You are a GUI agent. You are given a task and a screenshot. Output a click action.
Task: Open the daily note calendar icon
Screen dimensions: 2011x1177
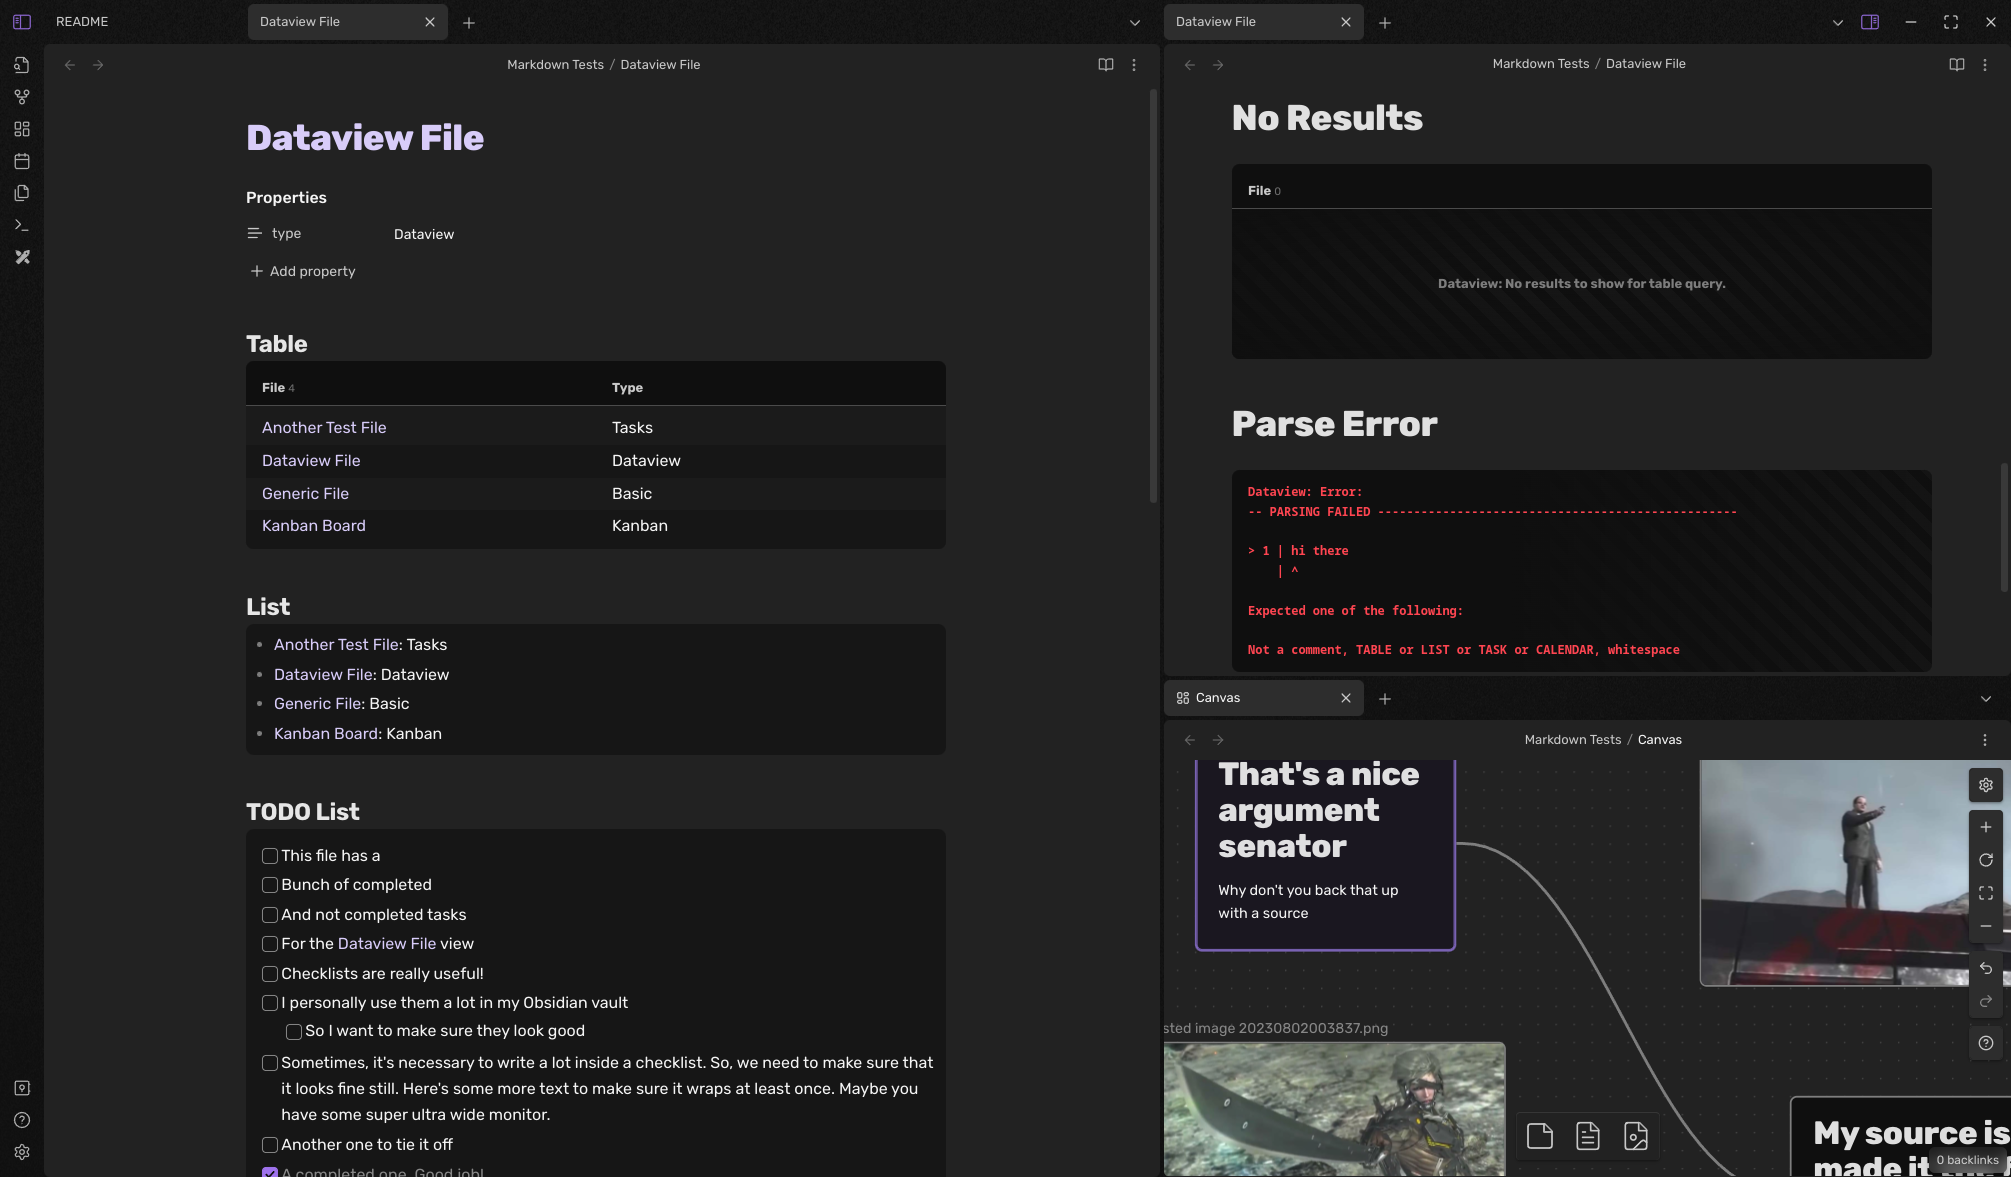pos(22,161)
